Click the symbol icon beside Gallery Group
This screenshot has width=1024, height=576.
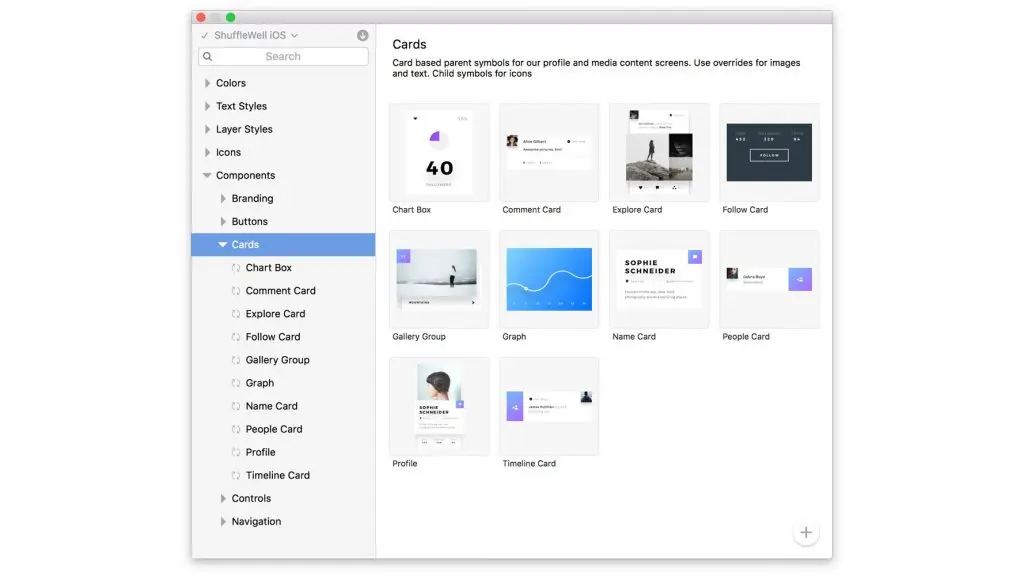(234, 359)
